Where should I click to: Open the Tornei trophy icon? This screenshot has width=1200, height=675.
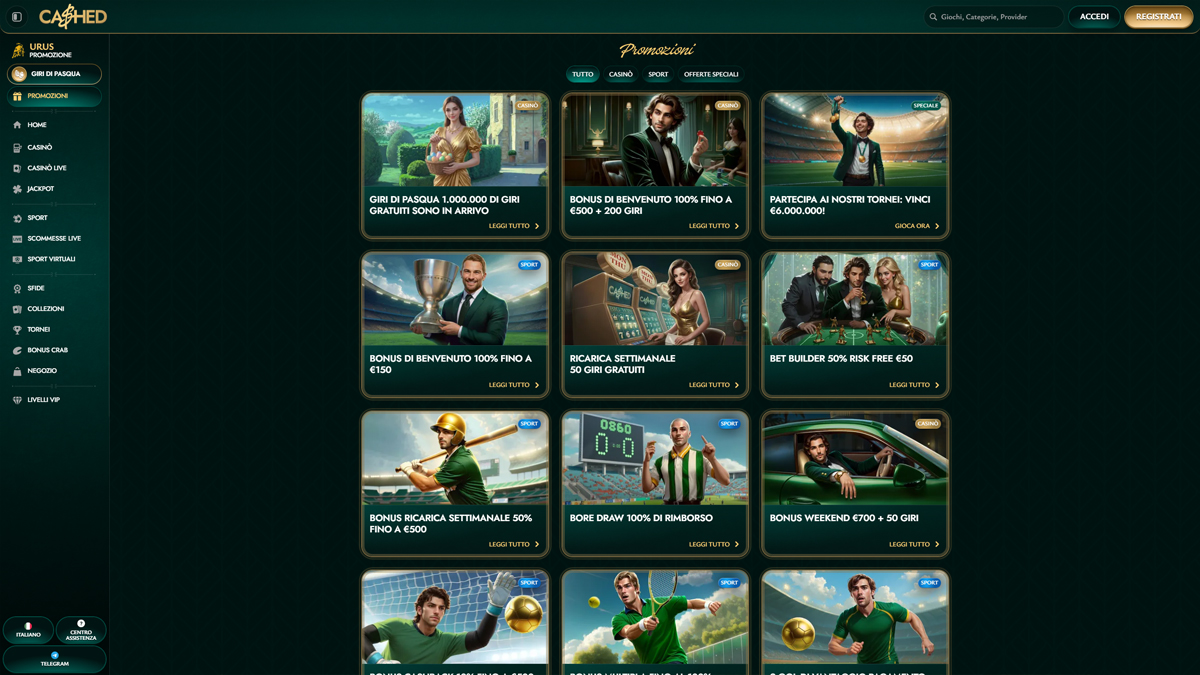17,330
